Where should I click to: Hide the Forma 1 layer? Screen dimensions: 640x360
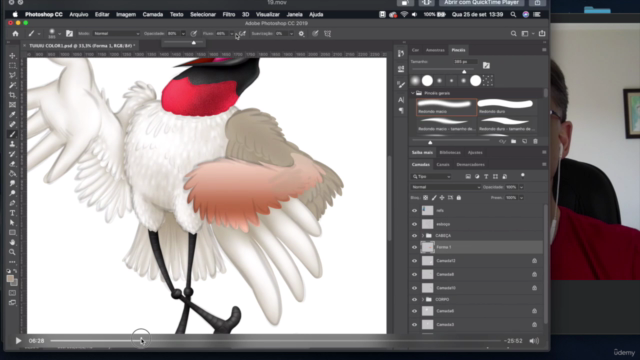coord(414,247)
